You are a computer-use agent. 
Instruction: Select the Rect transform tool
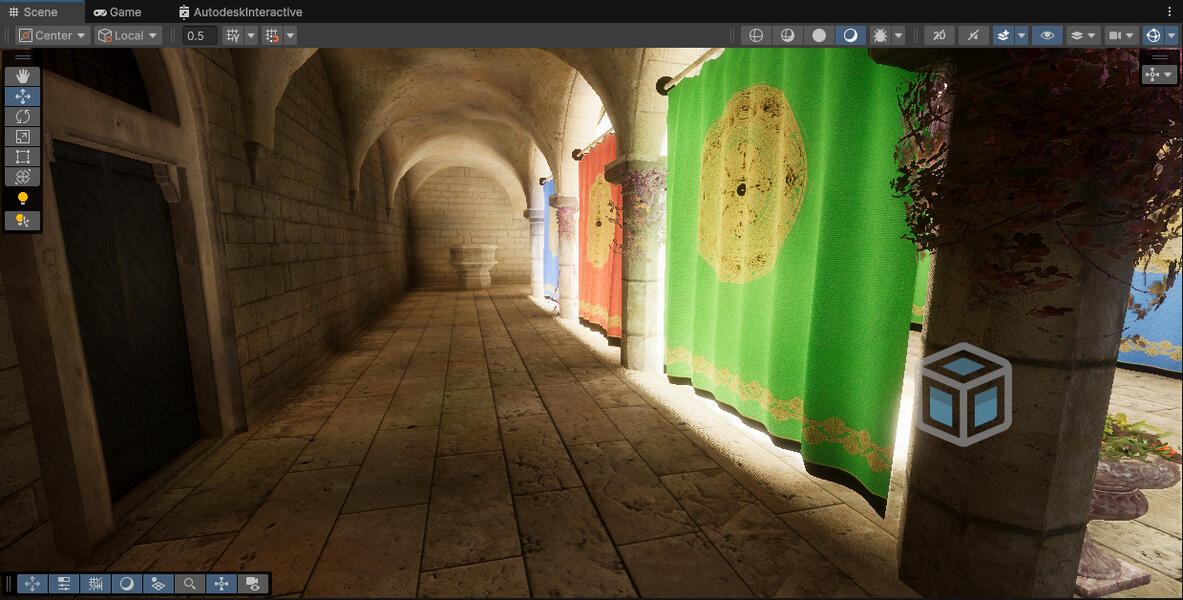[x=22, y=157]
